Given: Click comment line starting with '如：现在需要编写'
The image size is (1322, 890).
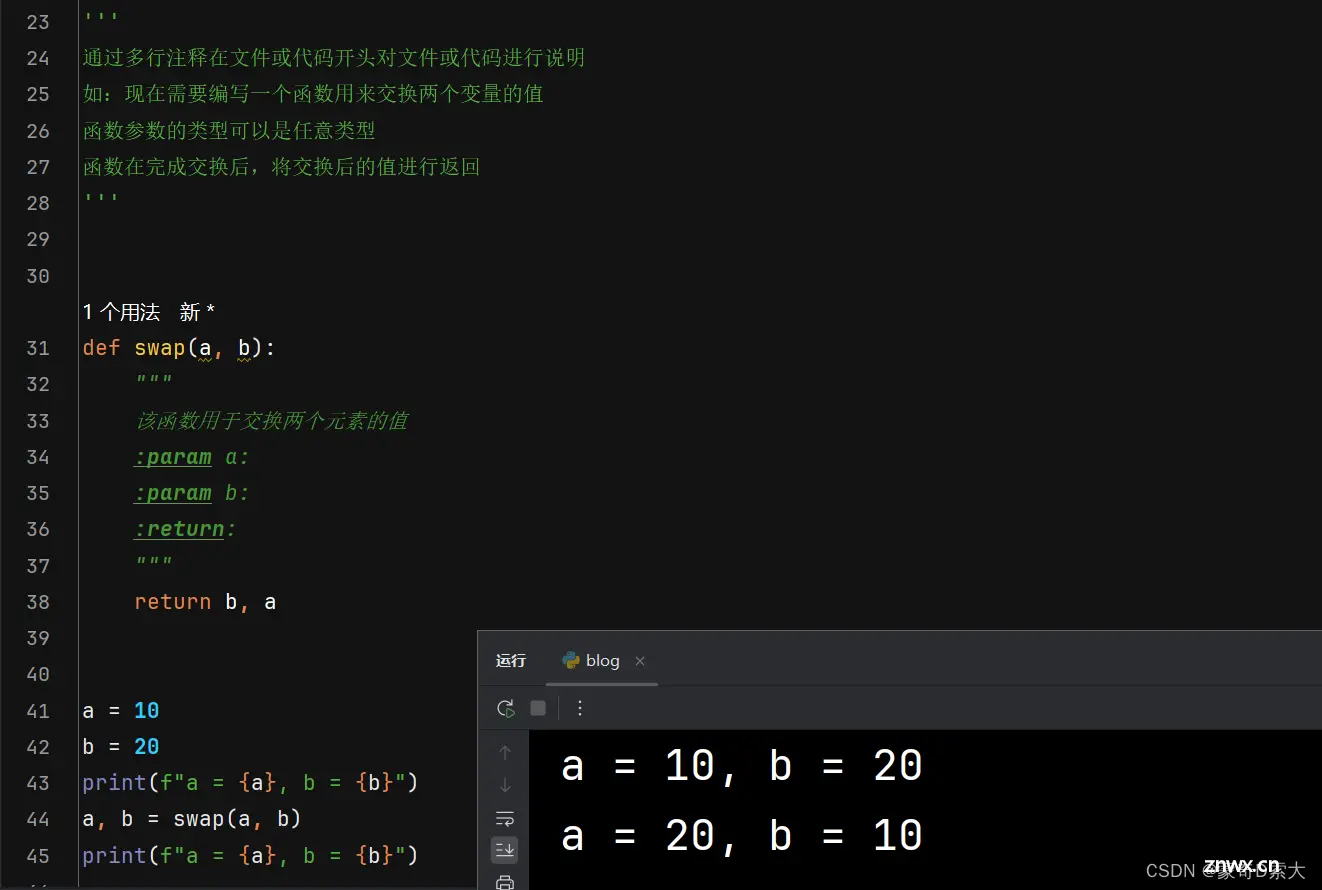Looking at the screenshot, I should coord(313,94).
